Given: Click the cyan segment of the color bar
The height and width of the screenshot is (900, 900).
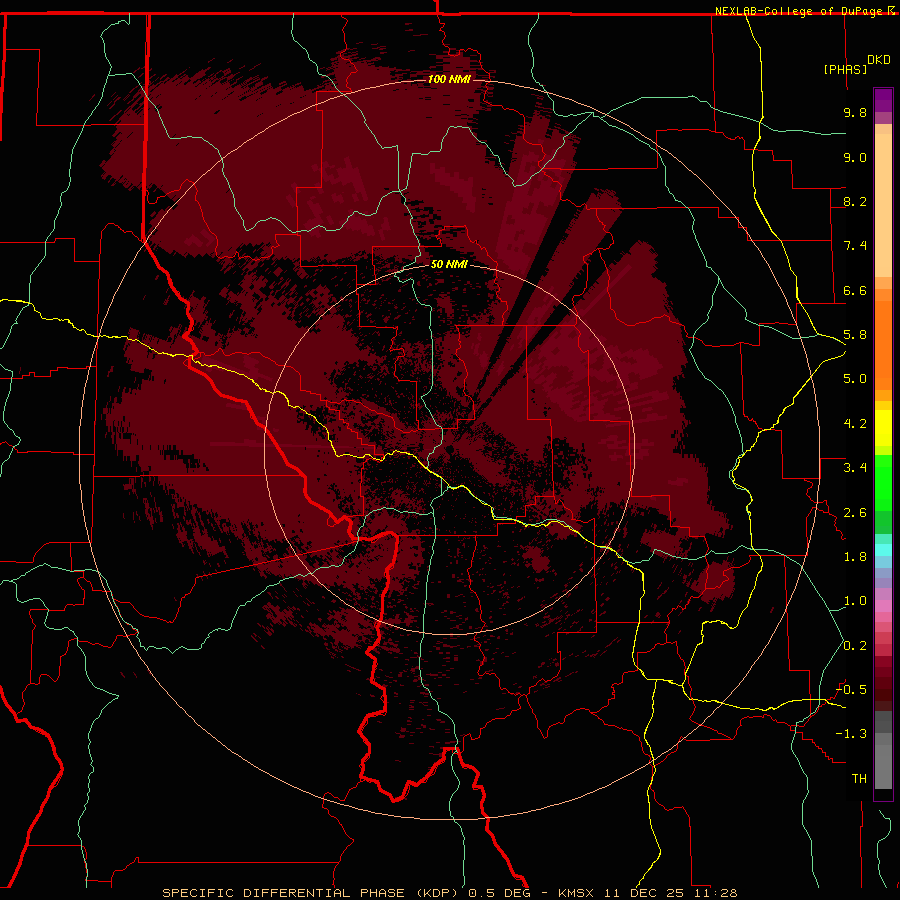Looking at the screenshot, I should pyautogui.click(x=883, y=550).
